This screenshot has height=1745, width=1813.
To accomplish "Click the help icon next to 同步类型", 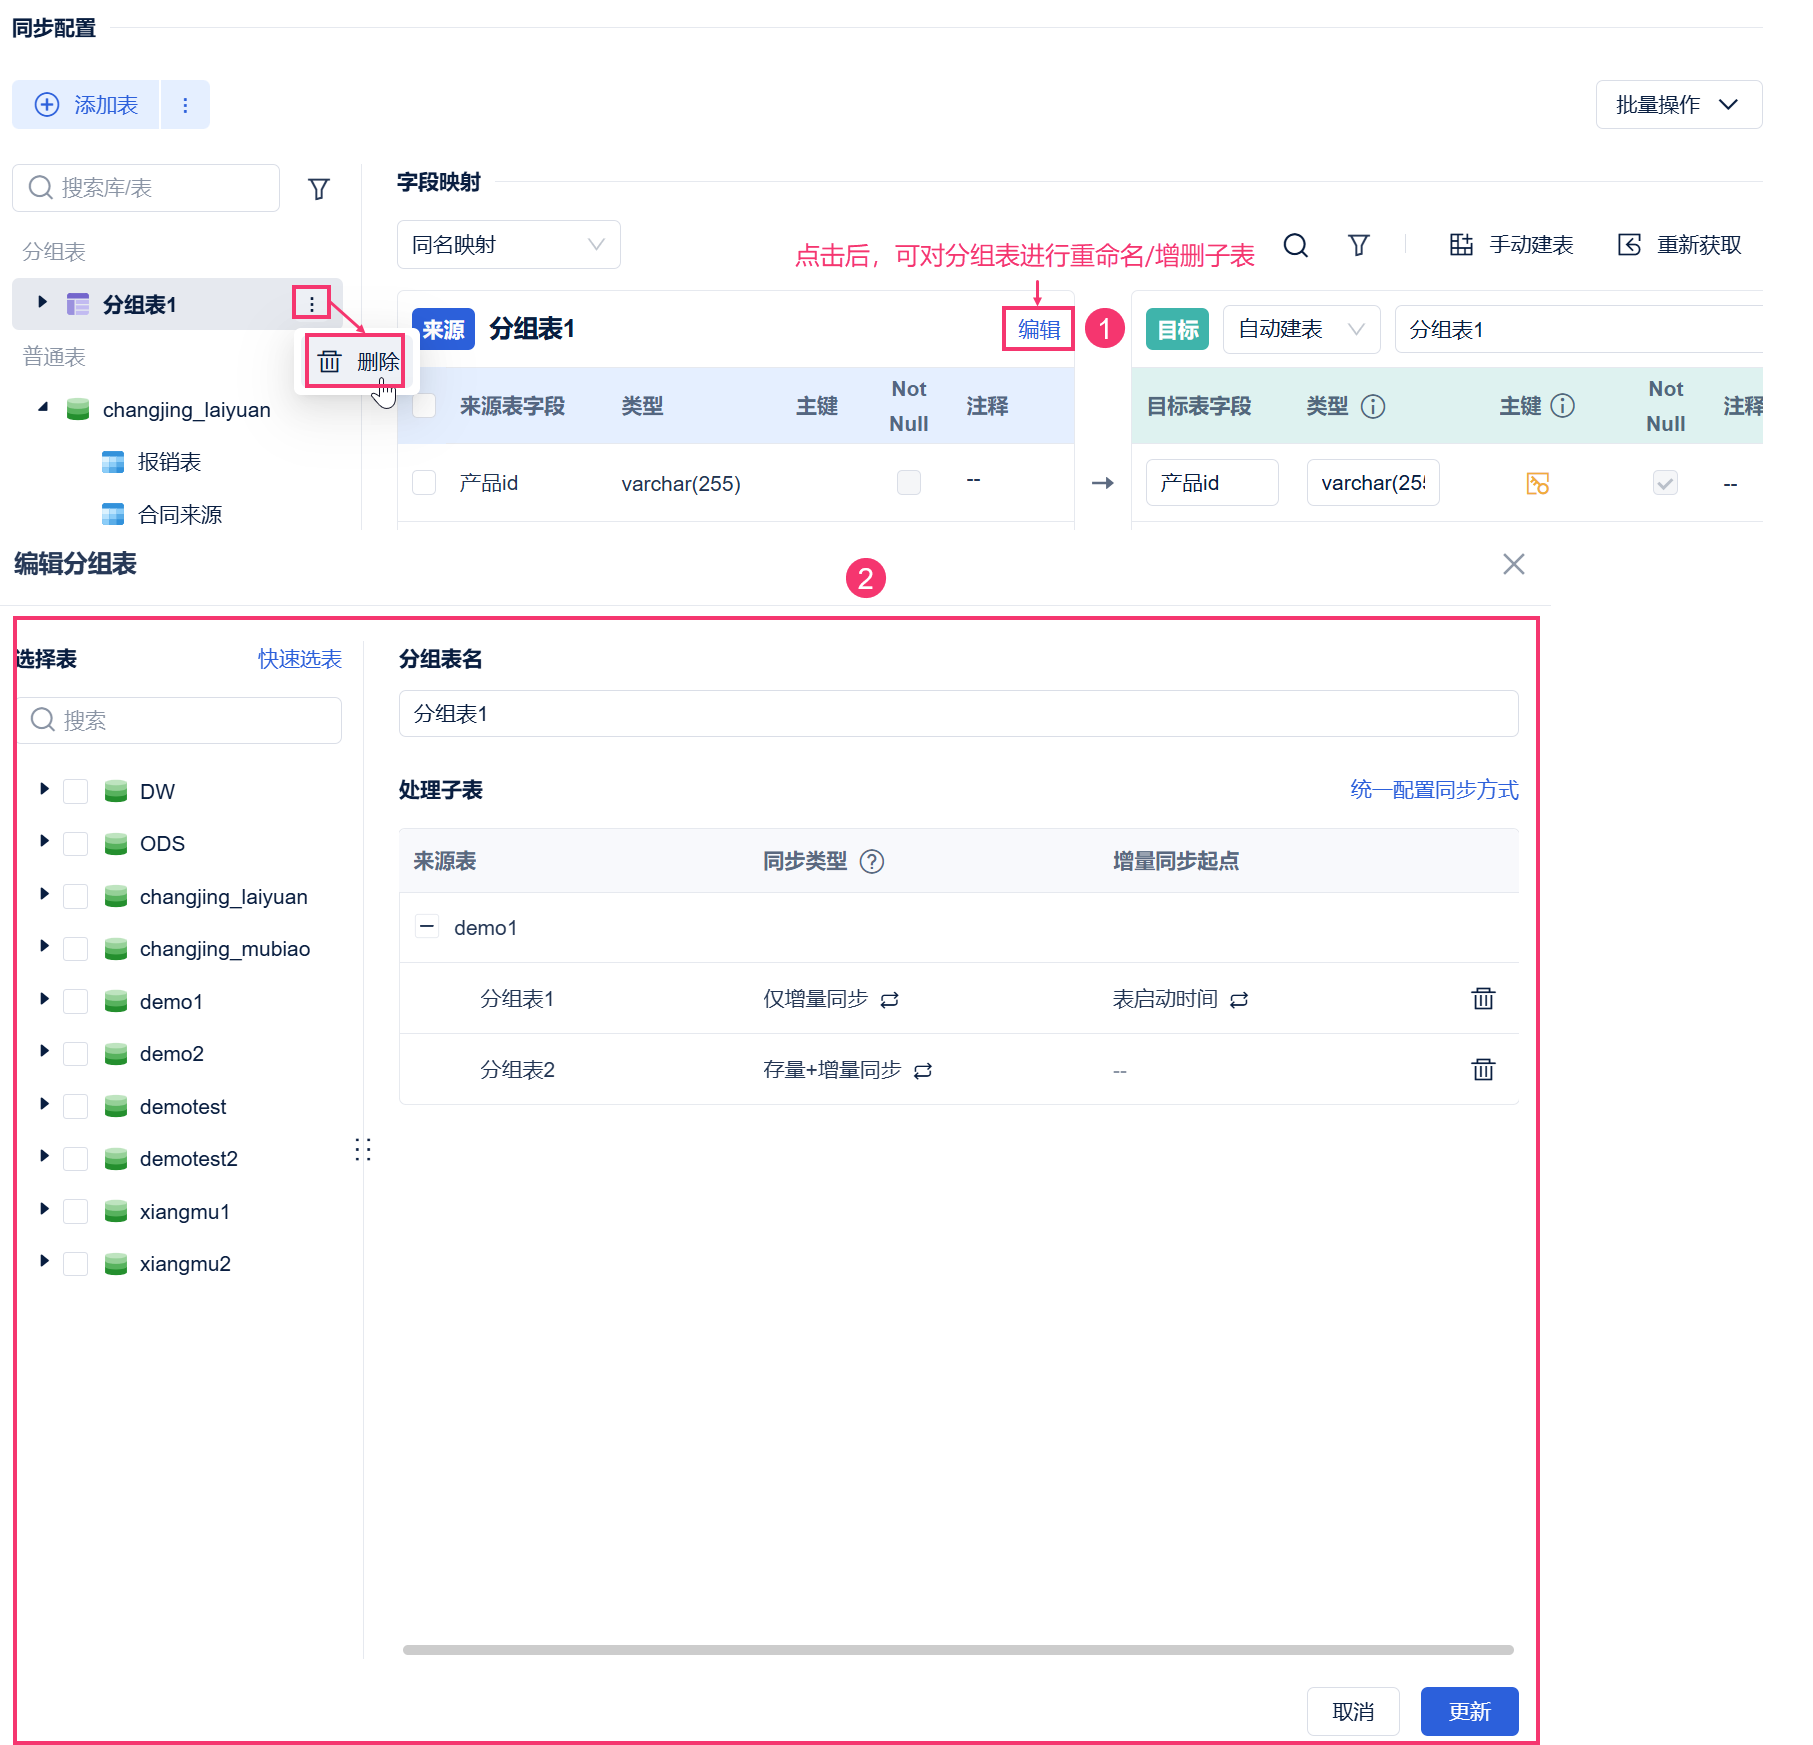I will (x=872, y=861).
